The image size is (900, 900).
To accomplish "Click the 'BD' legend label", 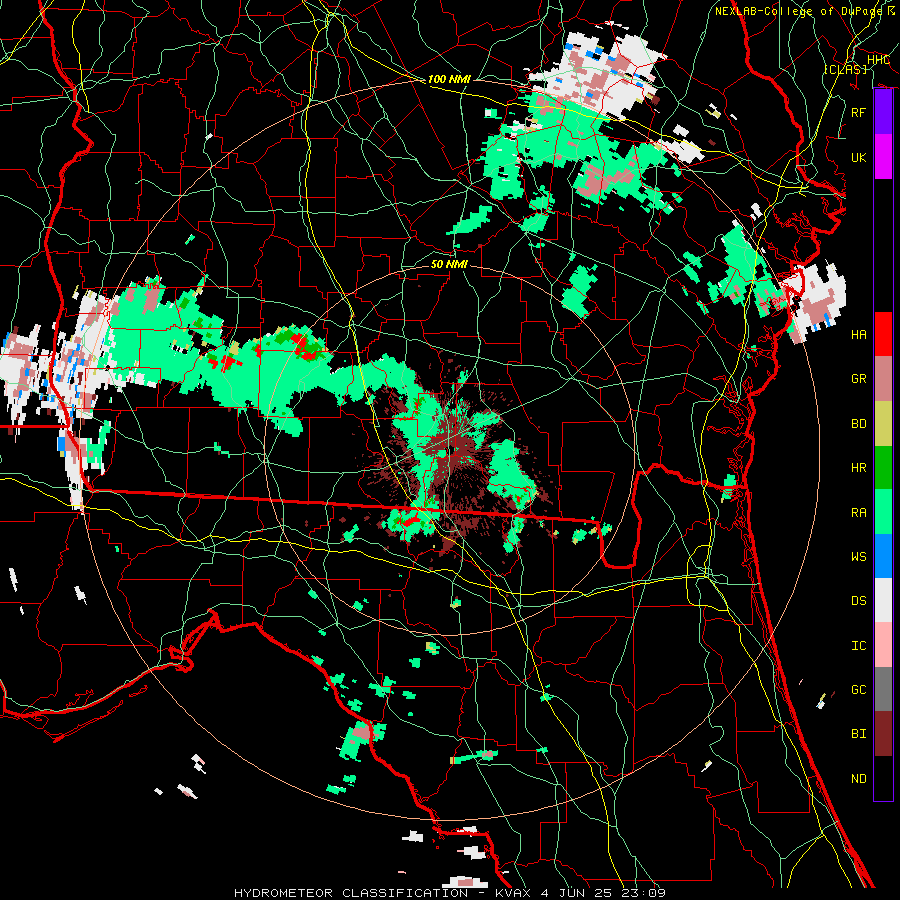I will (858, 424).
